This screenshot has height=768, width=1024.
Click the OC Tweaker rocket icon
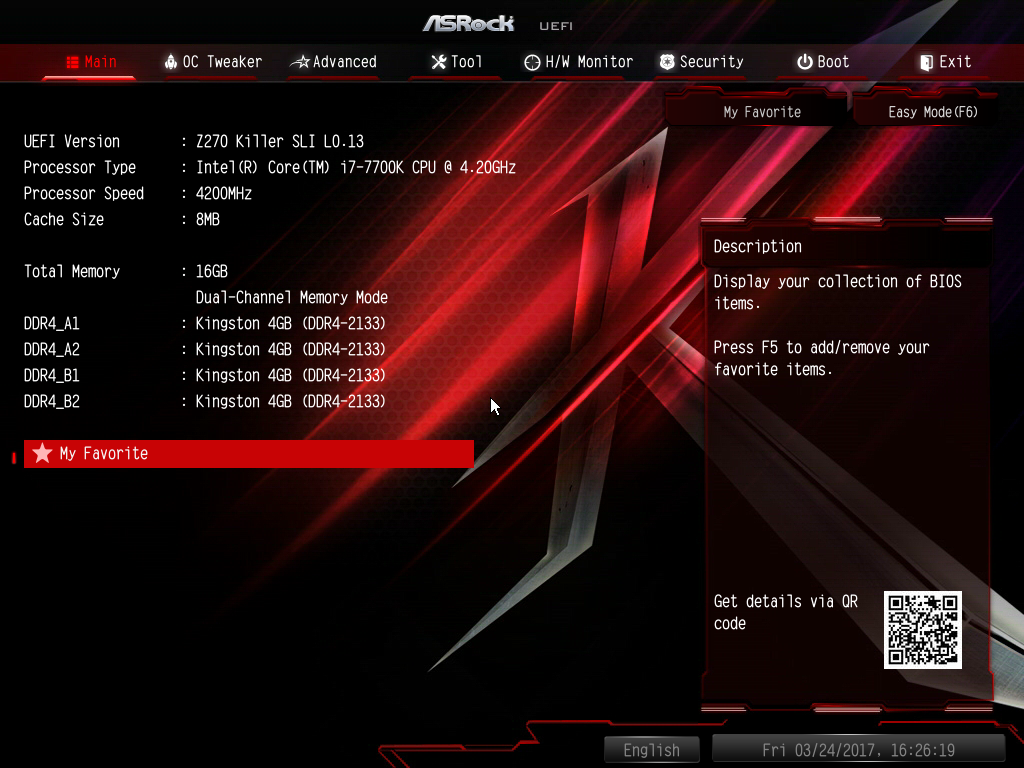pos(170,62)
